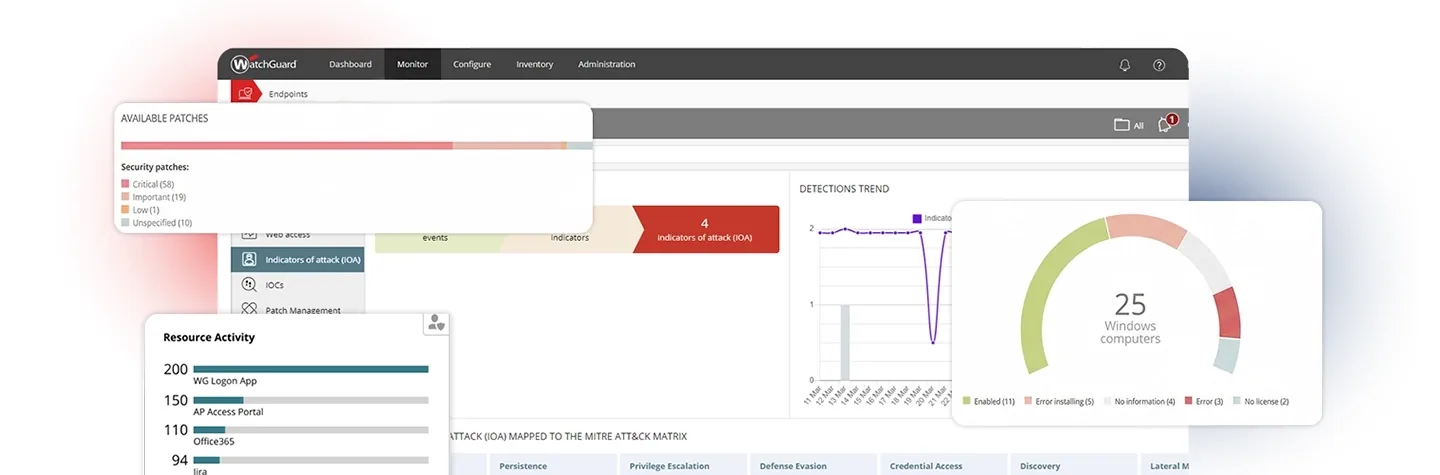The height and width of the screenshot is (475, 1440).
Task: Click the Defense Evasion column header
Action: pos(812,465)
